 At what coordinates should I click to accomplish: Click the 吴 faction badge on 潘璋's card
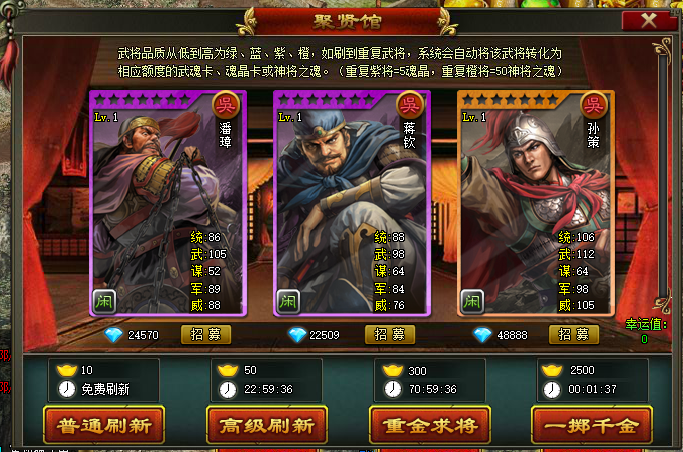click(226, 105)
